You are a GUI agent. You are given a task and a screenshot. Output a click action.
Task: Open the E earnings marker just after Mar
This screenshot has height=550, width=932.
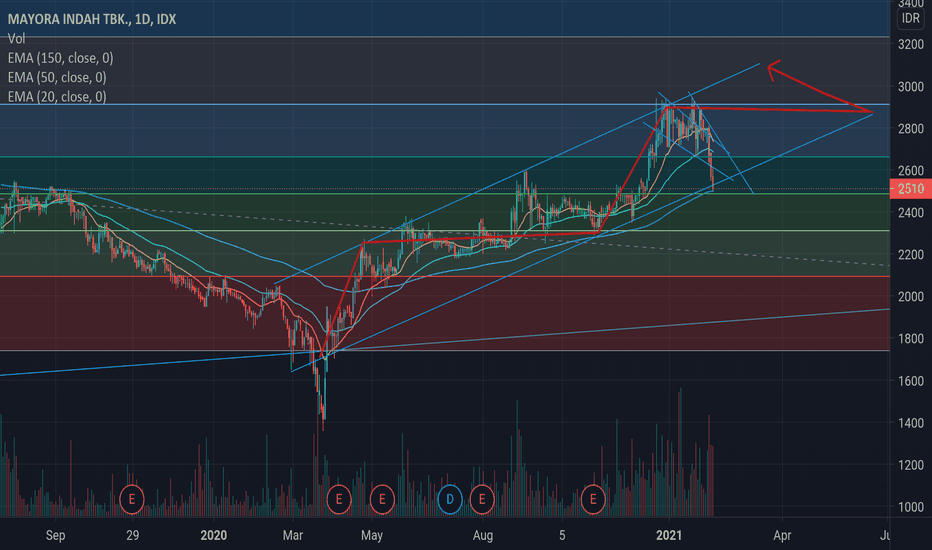click(x=339, y=499)
